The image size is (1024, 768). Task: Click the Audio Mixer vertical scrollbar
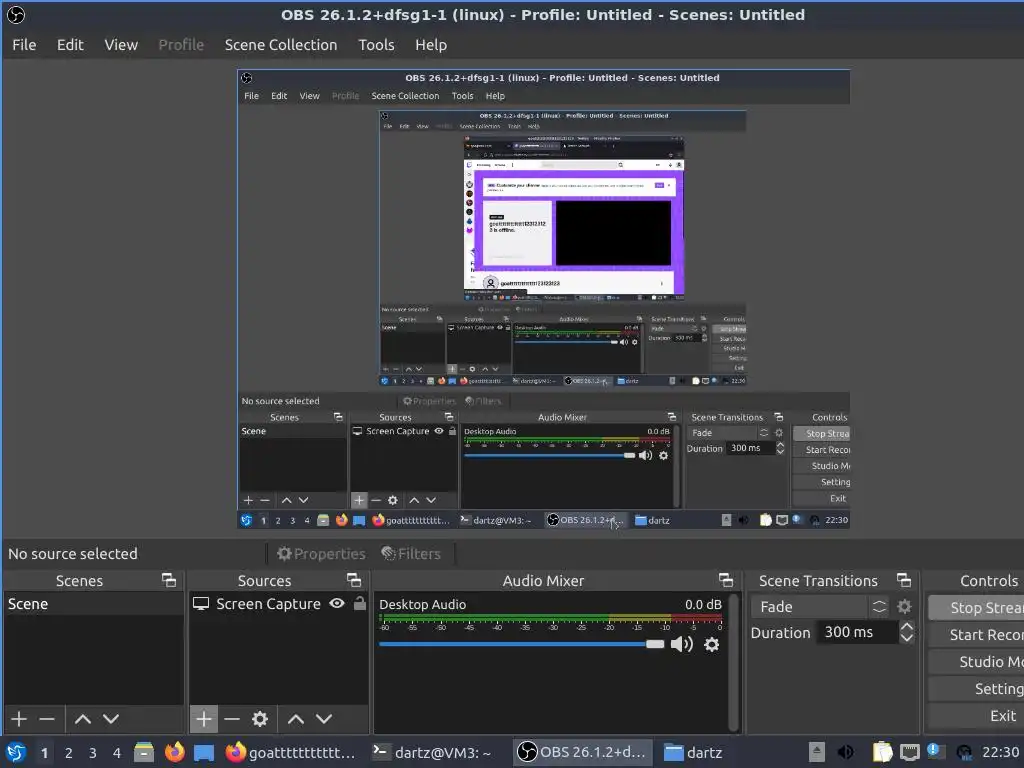tap(734, 662)
